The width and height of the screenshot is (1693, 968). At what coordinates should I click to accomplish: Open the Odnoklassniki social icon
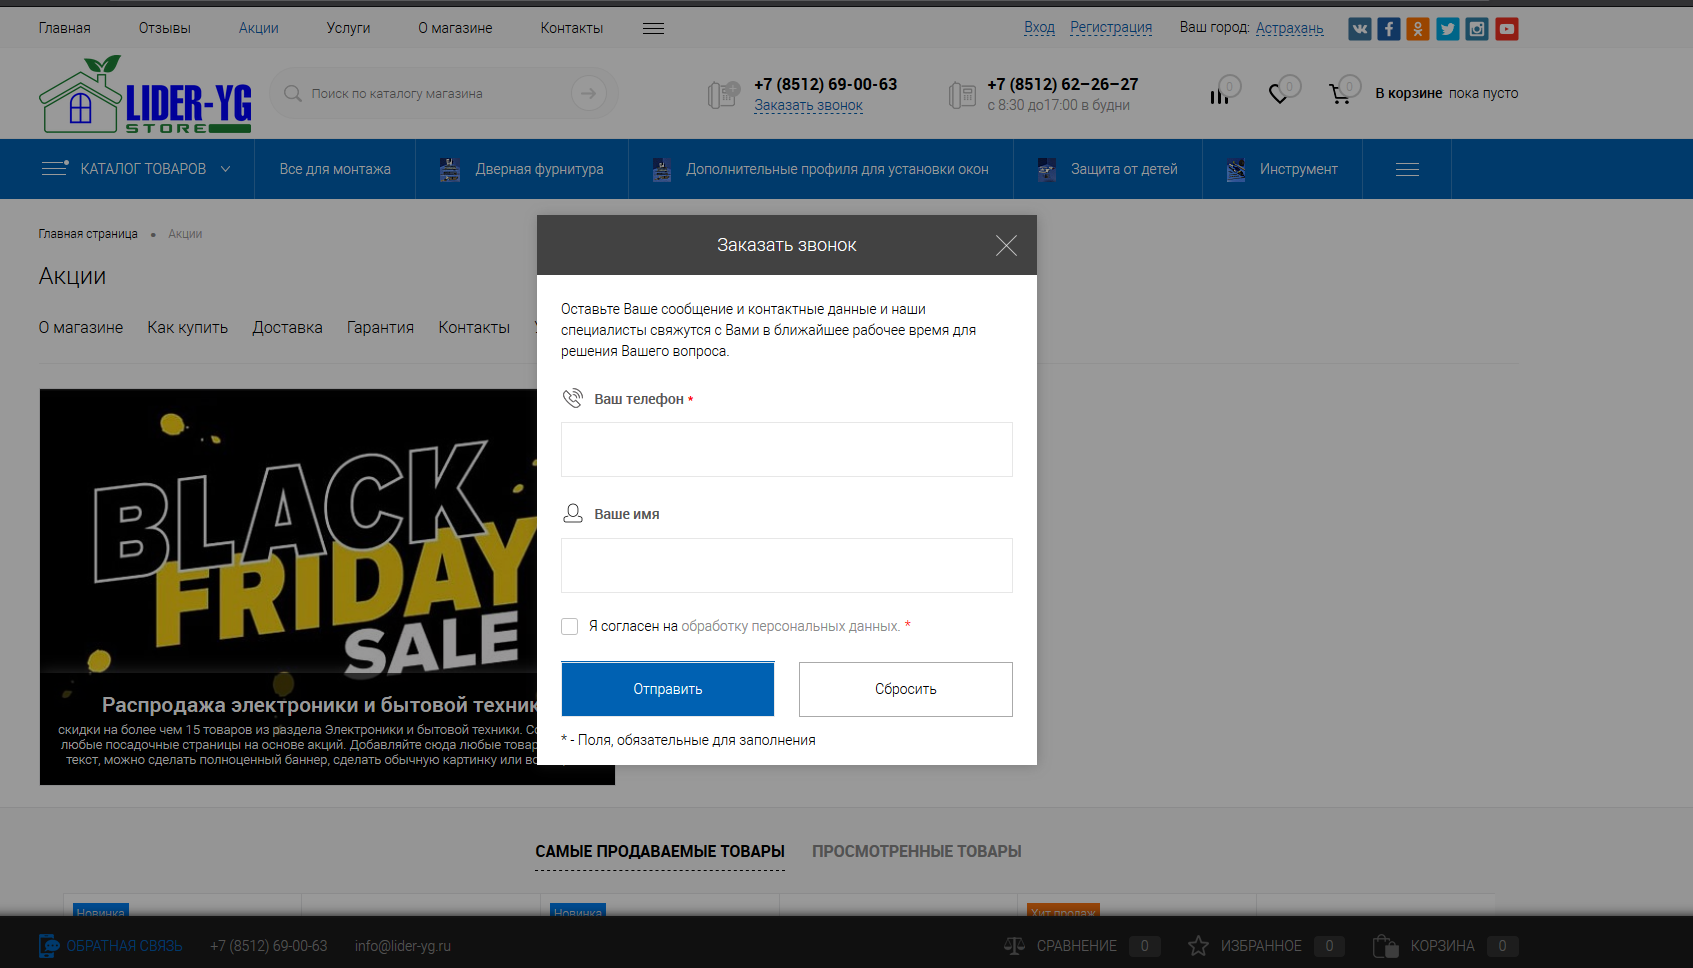[1418, 29]
